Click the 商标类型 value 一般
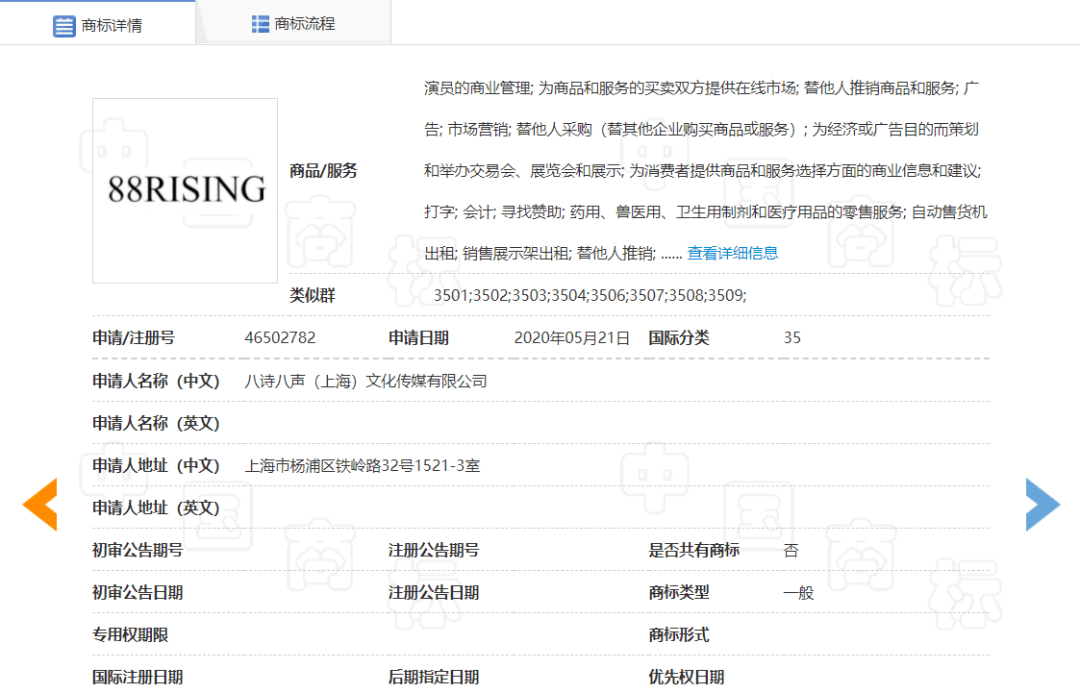This screenshot has height=693, width=1080. [x=798, y=592]
